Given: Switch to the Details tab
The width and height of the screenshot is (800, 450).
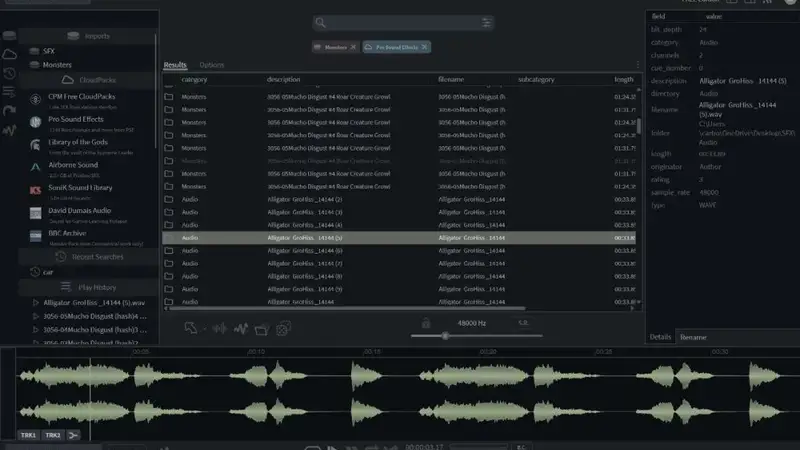Looking at the screenshot, I should coord(660,337).
